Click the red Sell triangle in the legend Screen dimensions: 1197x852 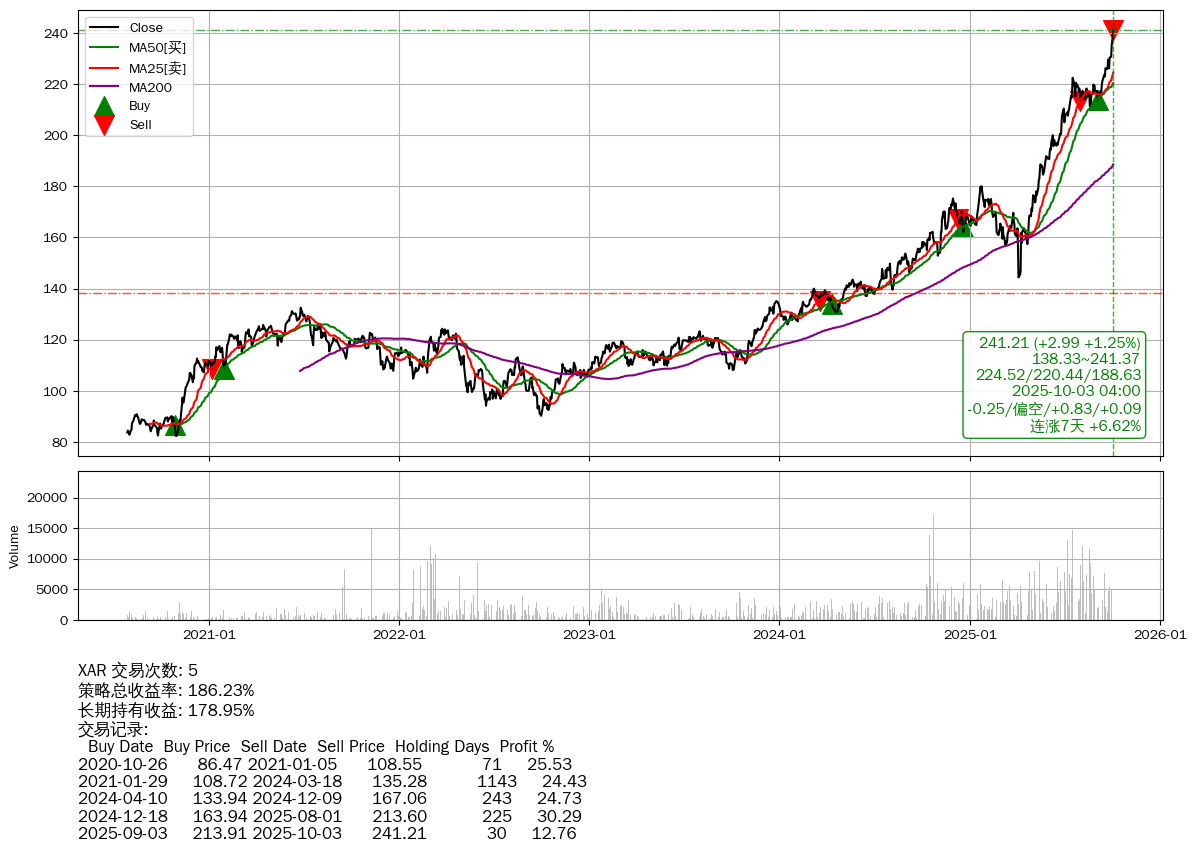tap(104, 124)
